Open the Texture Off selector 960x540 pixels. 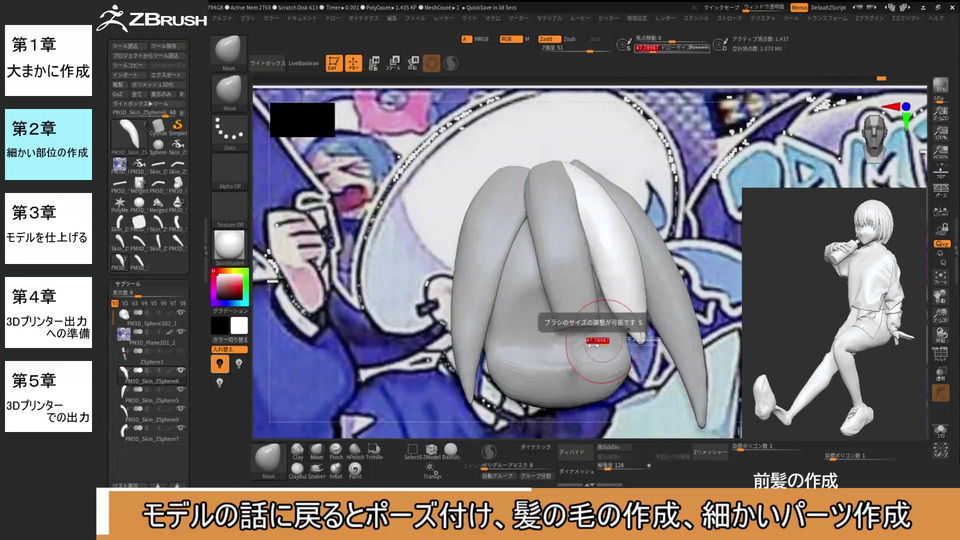tap(229, 210)
